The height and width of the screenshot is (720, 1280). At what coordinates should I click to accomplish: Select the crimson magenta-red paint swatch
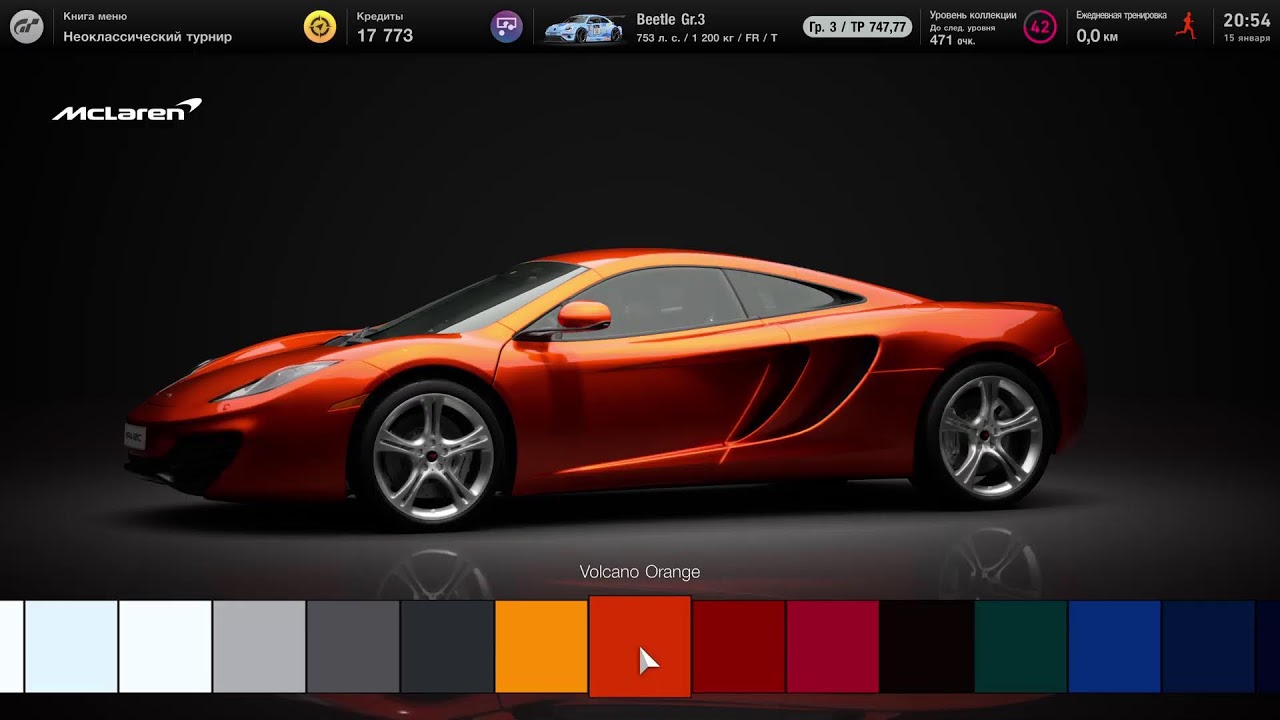pos(833,646)
